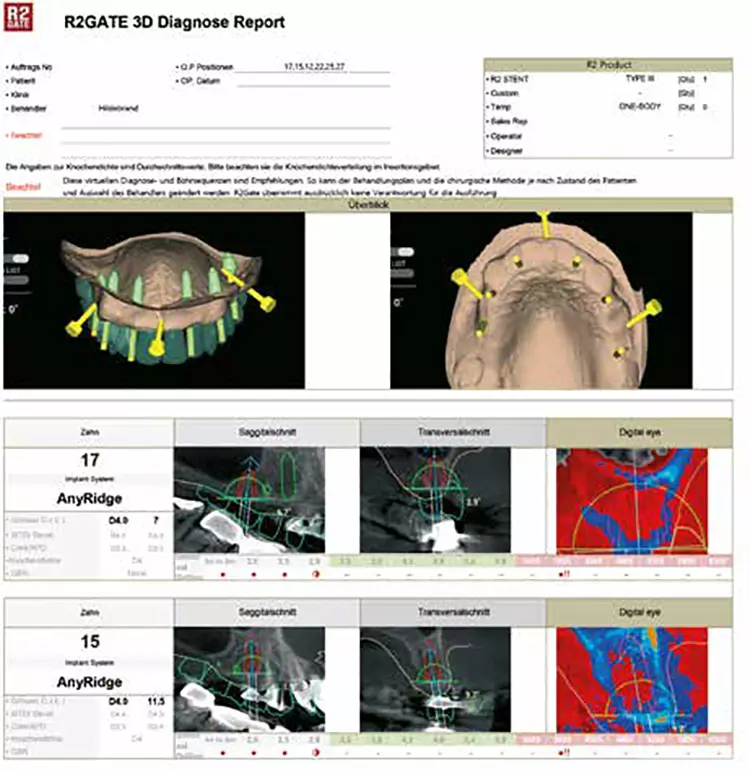Viewport: 750px width, 771px height.
Task: Toggle the top pill switch in the right overview image
Action: tap(403, 252)
